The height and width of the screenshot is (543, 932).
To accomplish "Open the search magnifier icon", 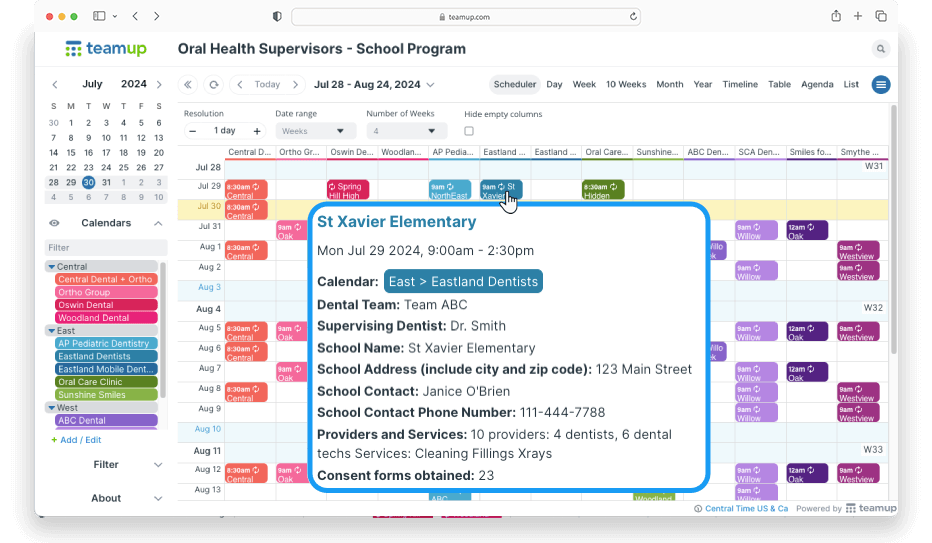I will click(x=880, y=49).
